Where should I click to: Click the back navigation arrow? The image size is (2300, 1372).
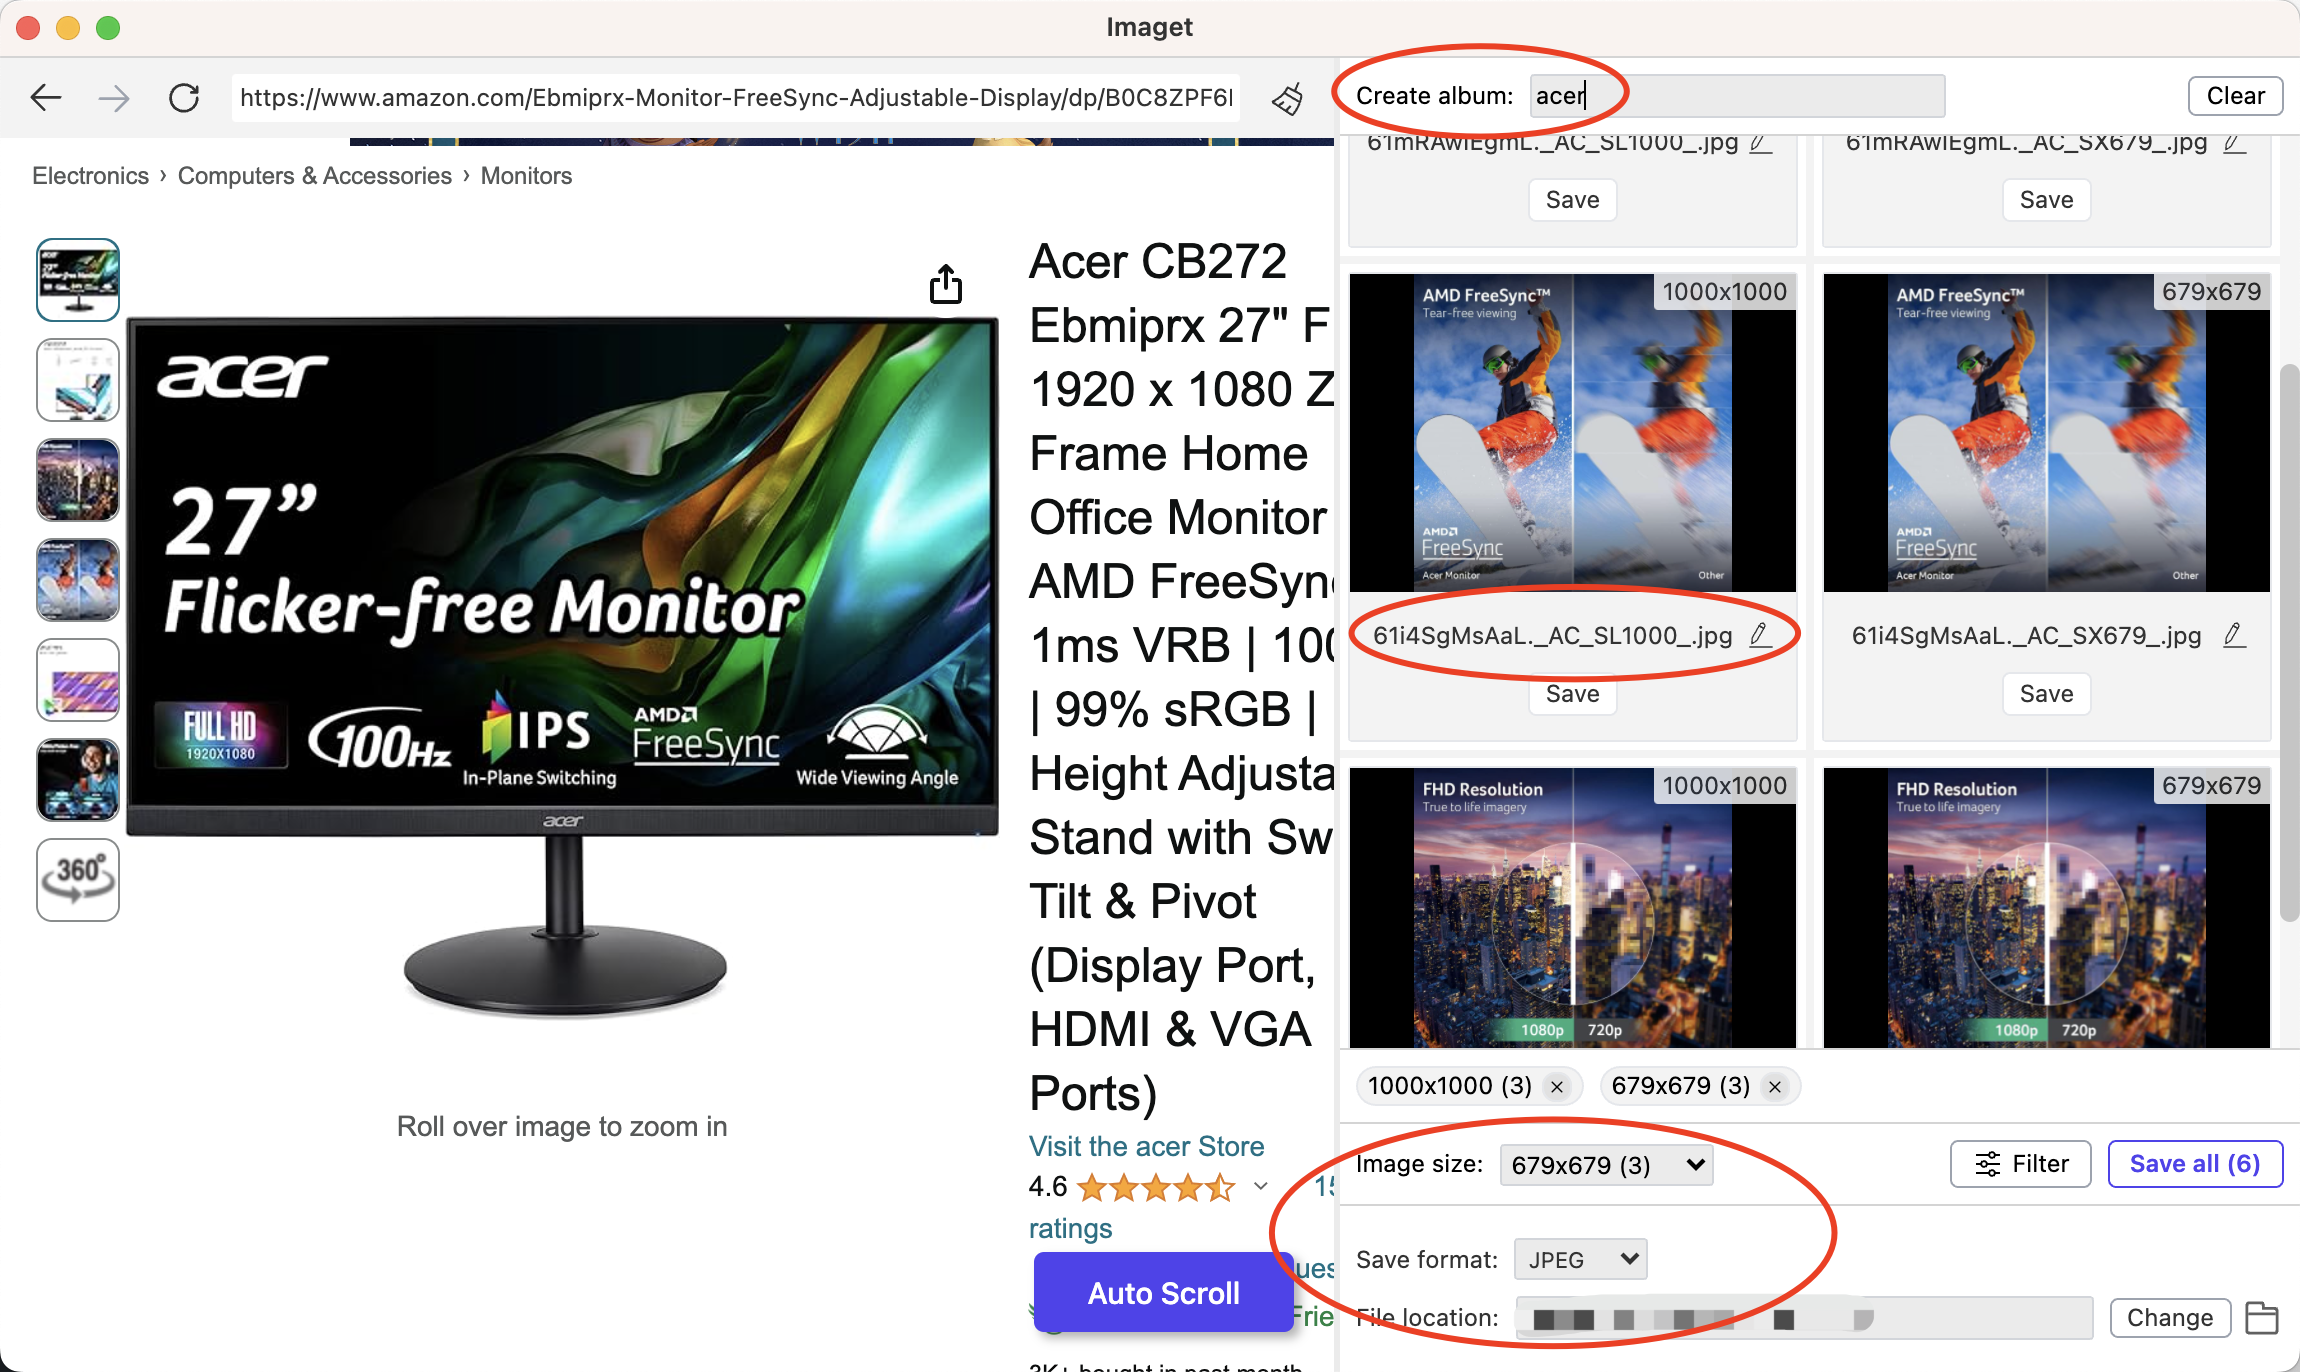point(46,93)
